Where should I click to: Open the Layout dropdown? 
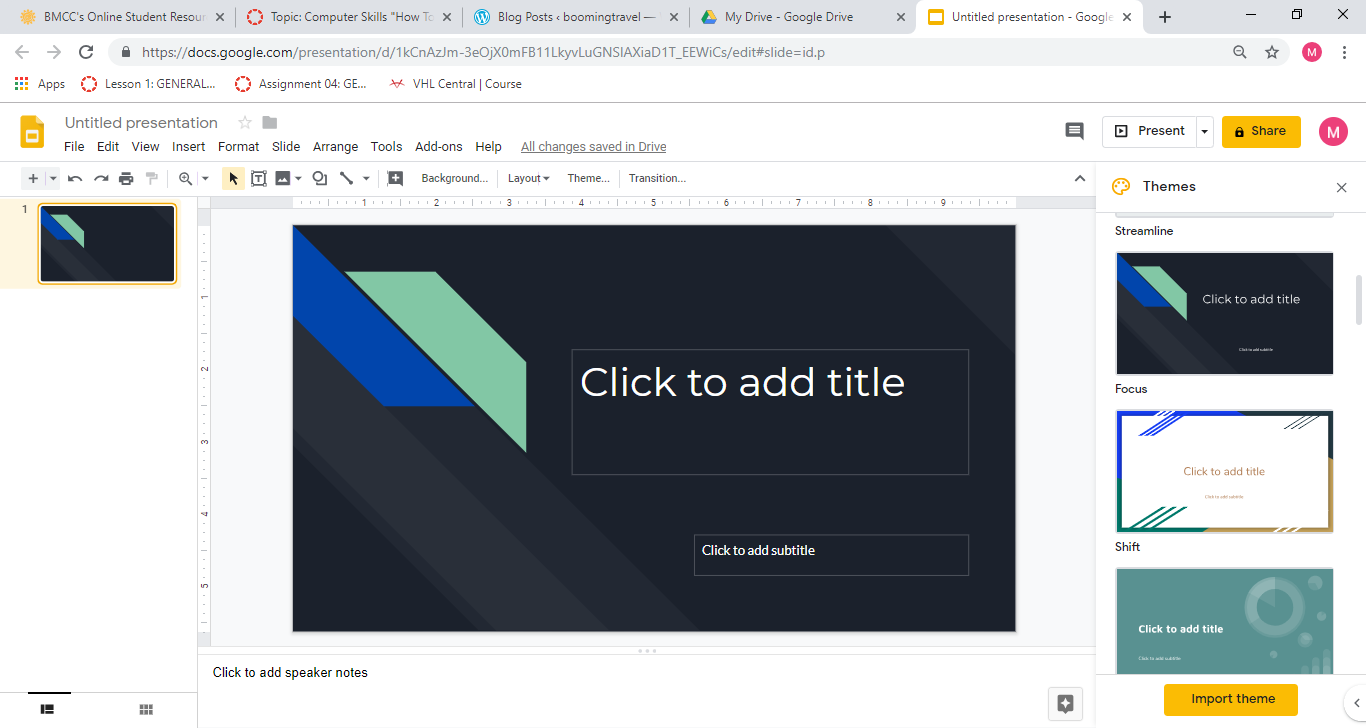[528, 179]
